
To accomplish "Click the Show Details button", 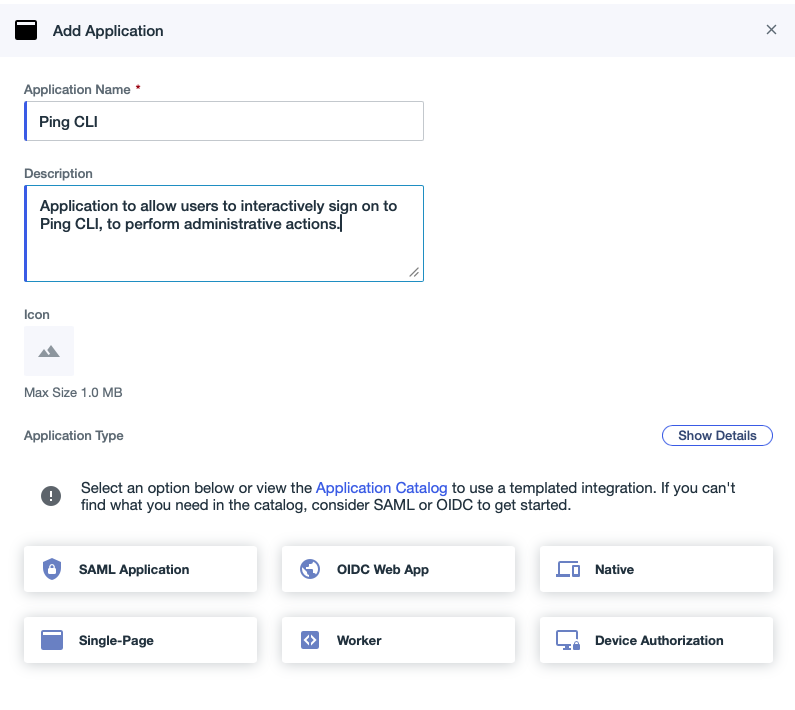I will 717,436.
